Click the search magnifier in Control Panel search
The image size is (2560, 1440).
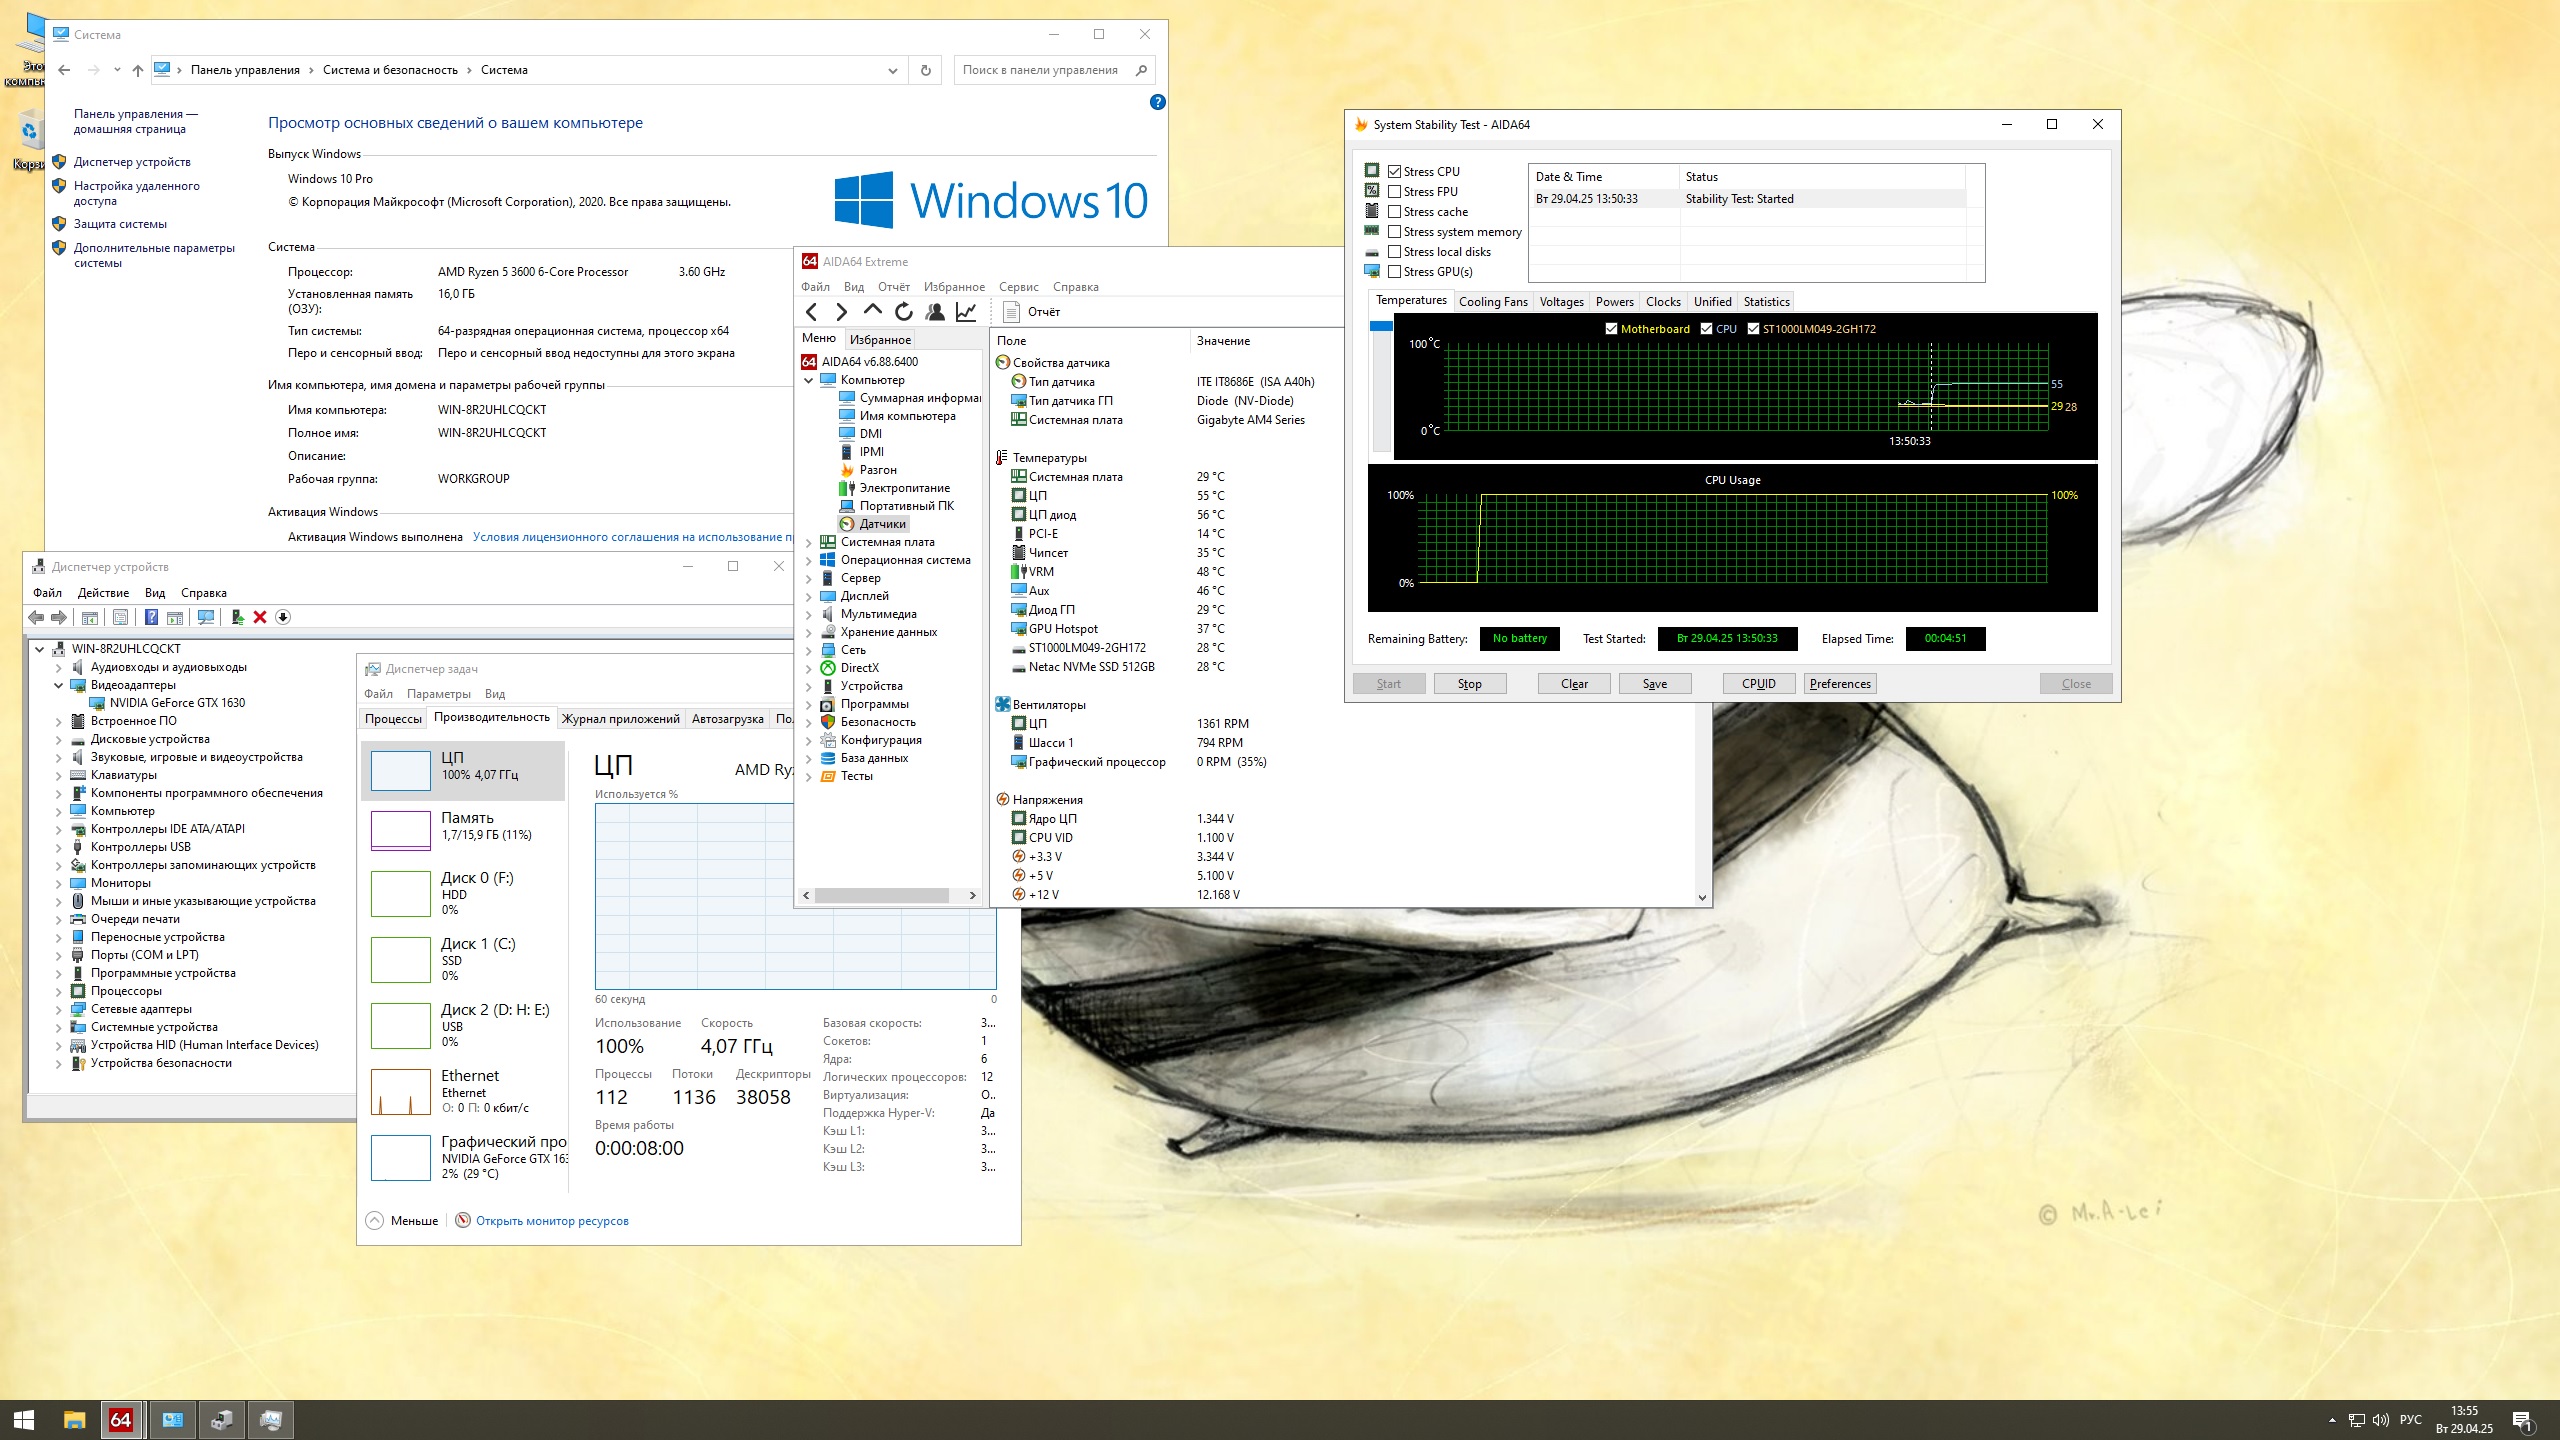click(x=1141, y=70)
